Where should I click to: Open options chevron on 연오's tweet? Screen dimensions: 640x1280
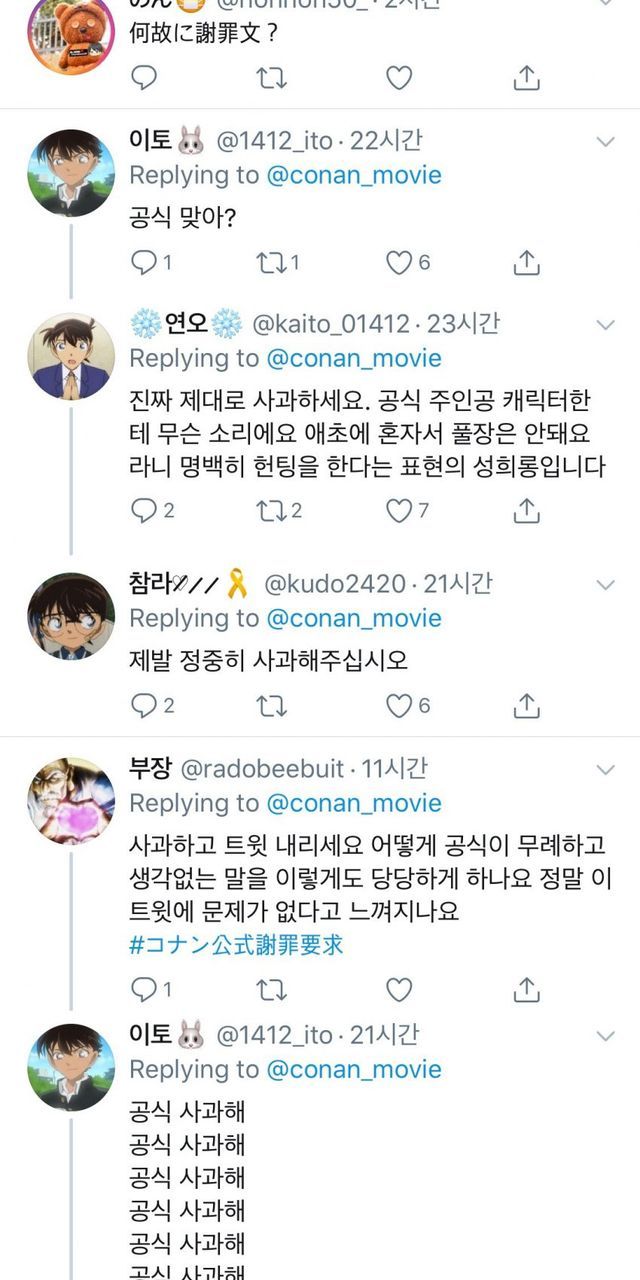pyautogui.click(x=606, y=325)
